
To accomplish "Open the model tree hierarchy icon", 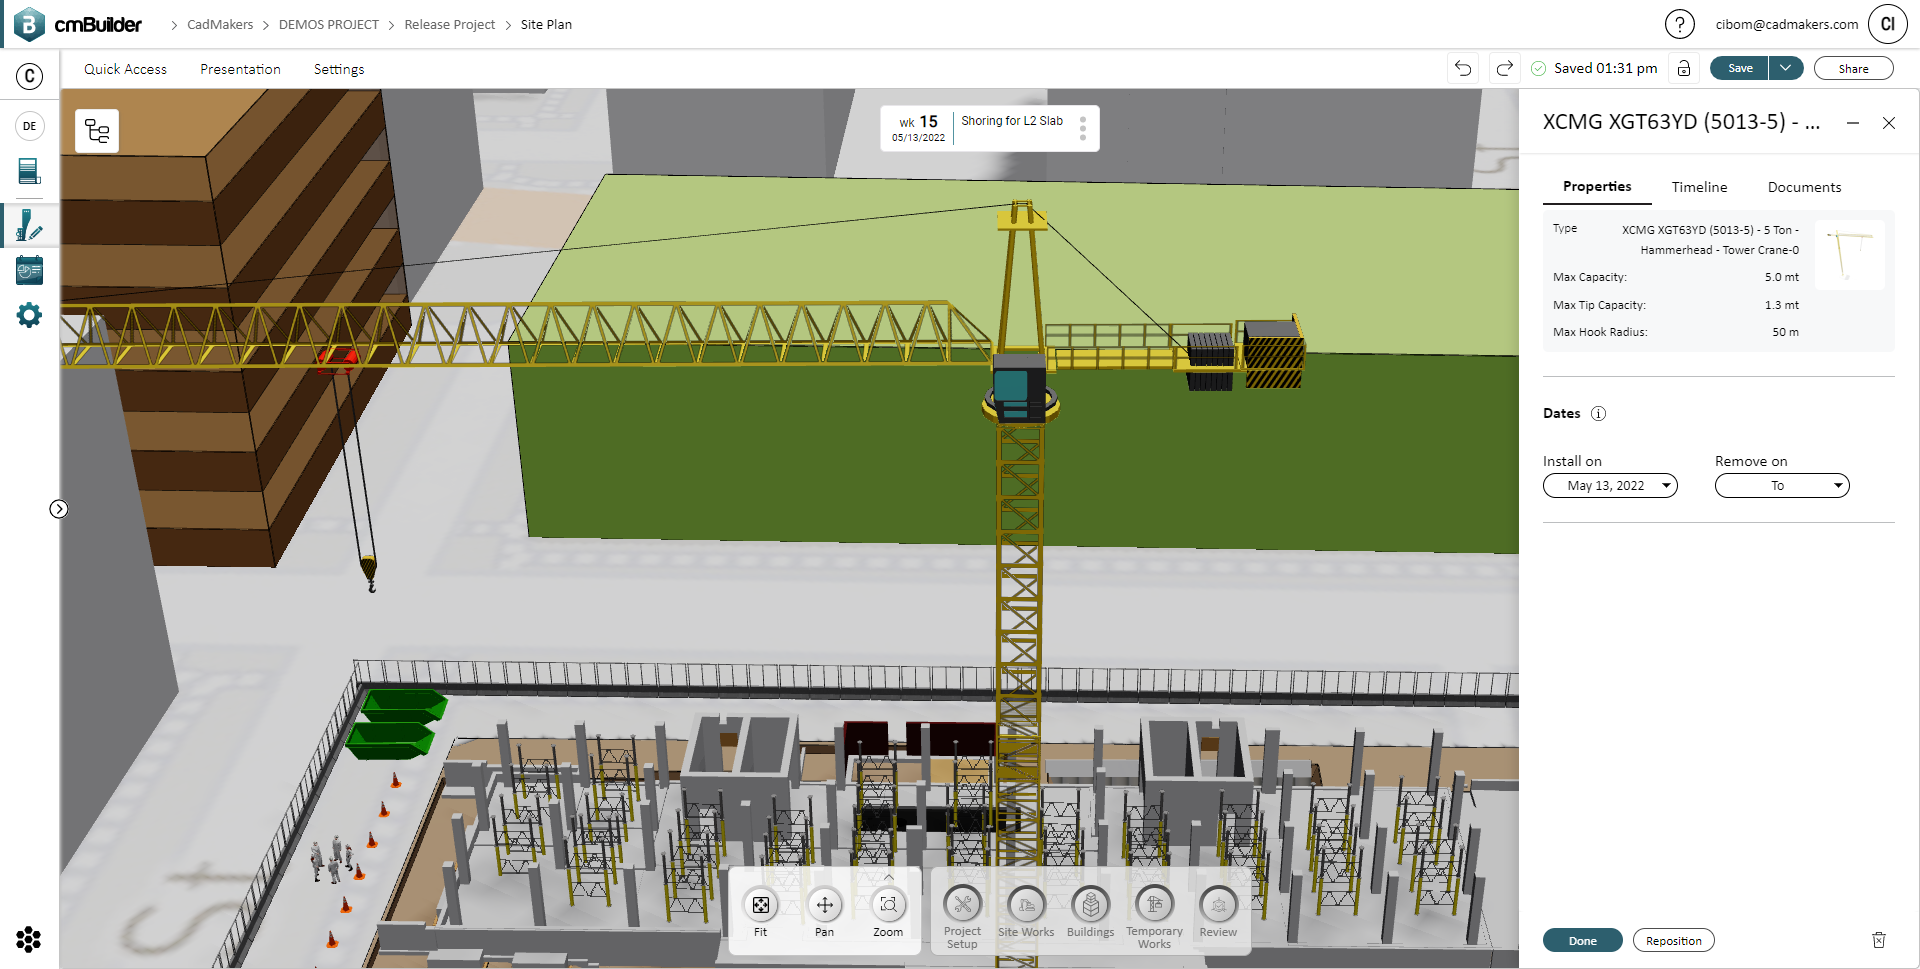I will [97, 131].
